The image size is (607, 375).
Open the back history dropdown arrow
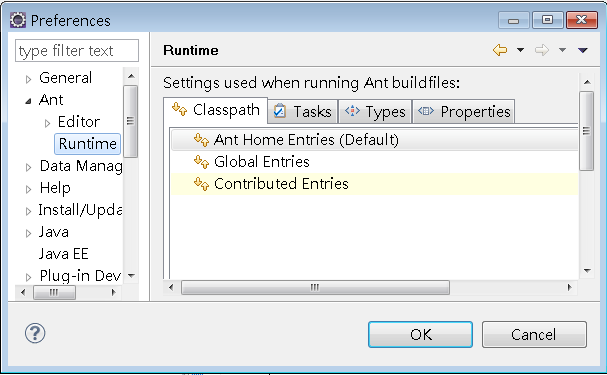[x=521, y=50]
